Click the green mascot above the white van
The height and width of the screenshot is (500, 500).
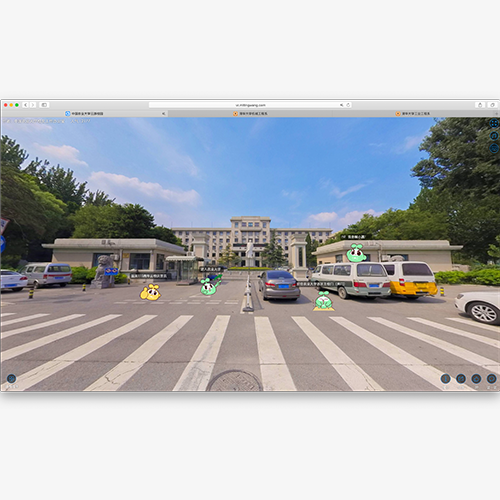pyautogui.click(x=356, y=253)
